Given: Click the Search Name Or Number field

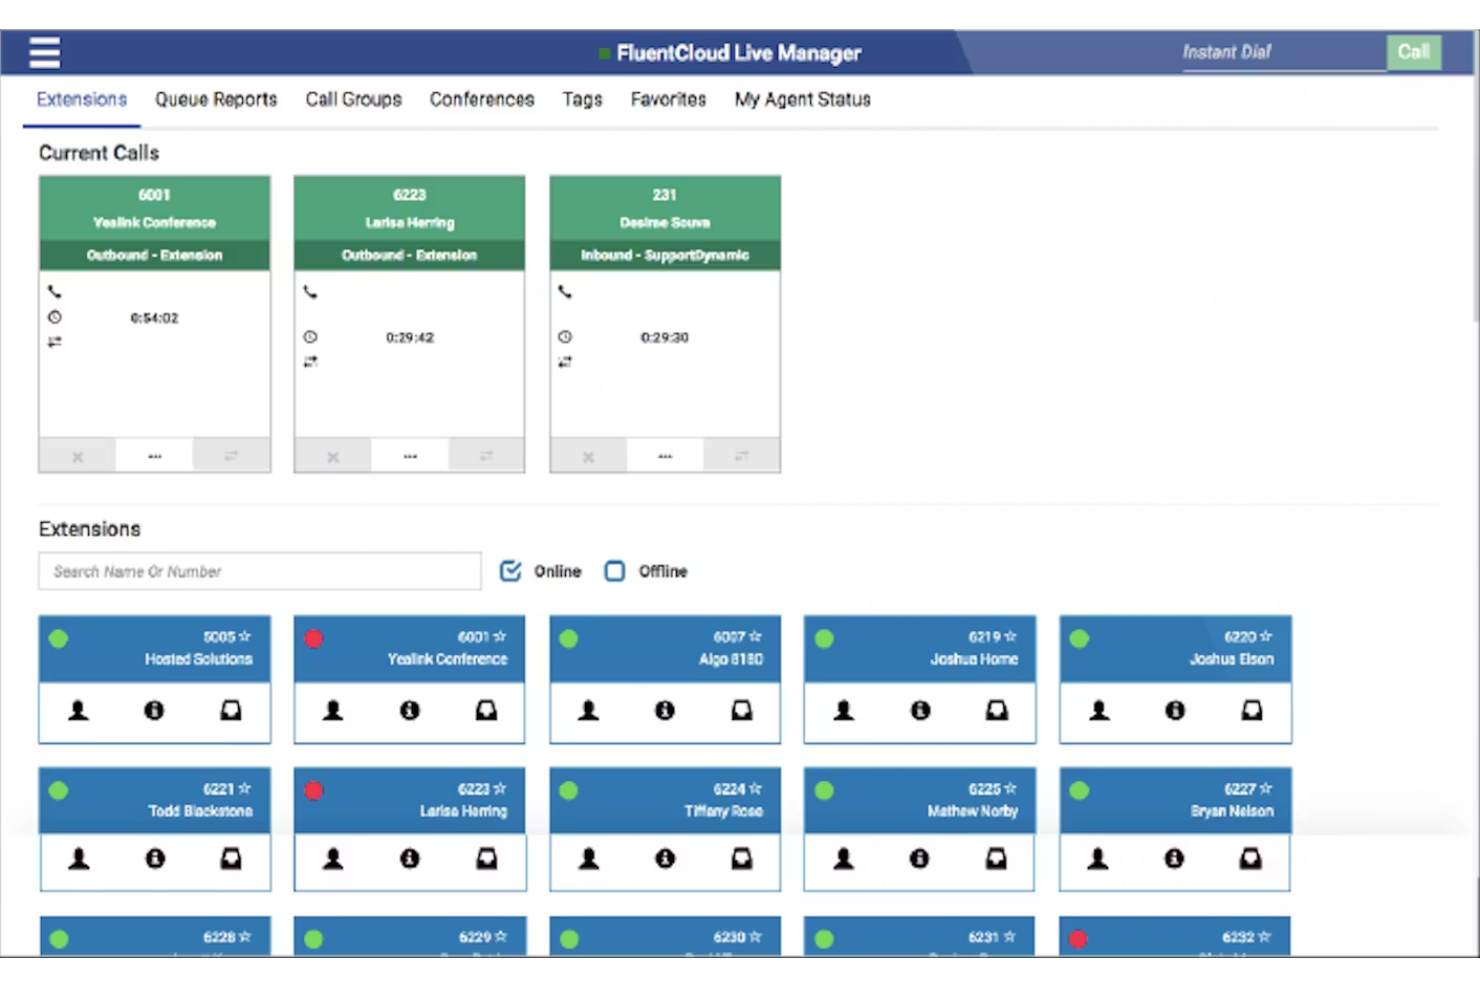Looking at the screenshot, I should coord(259,570).
